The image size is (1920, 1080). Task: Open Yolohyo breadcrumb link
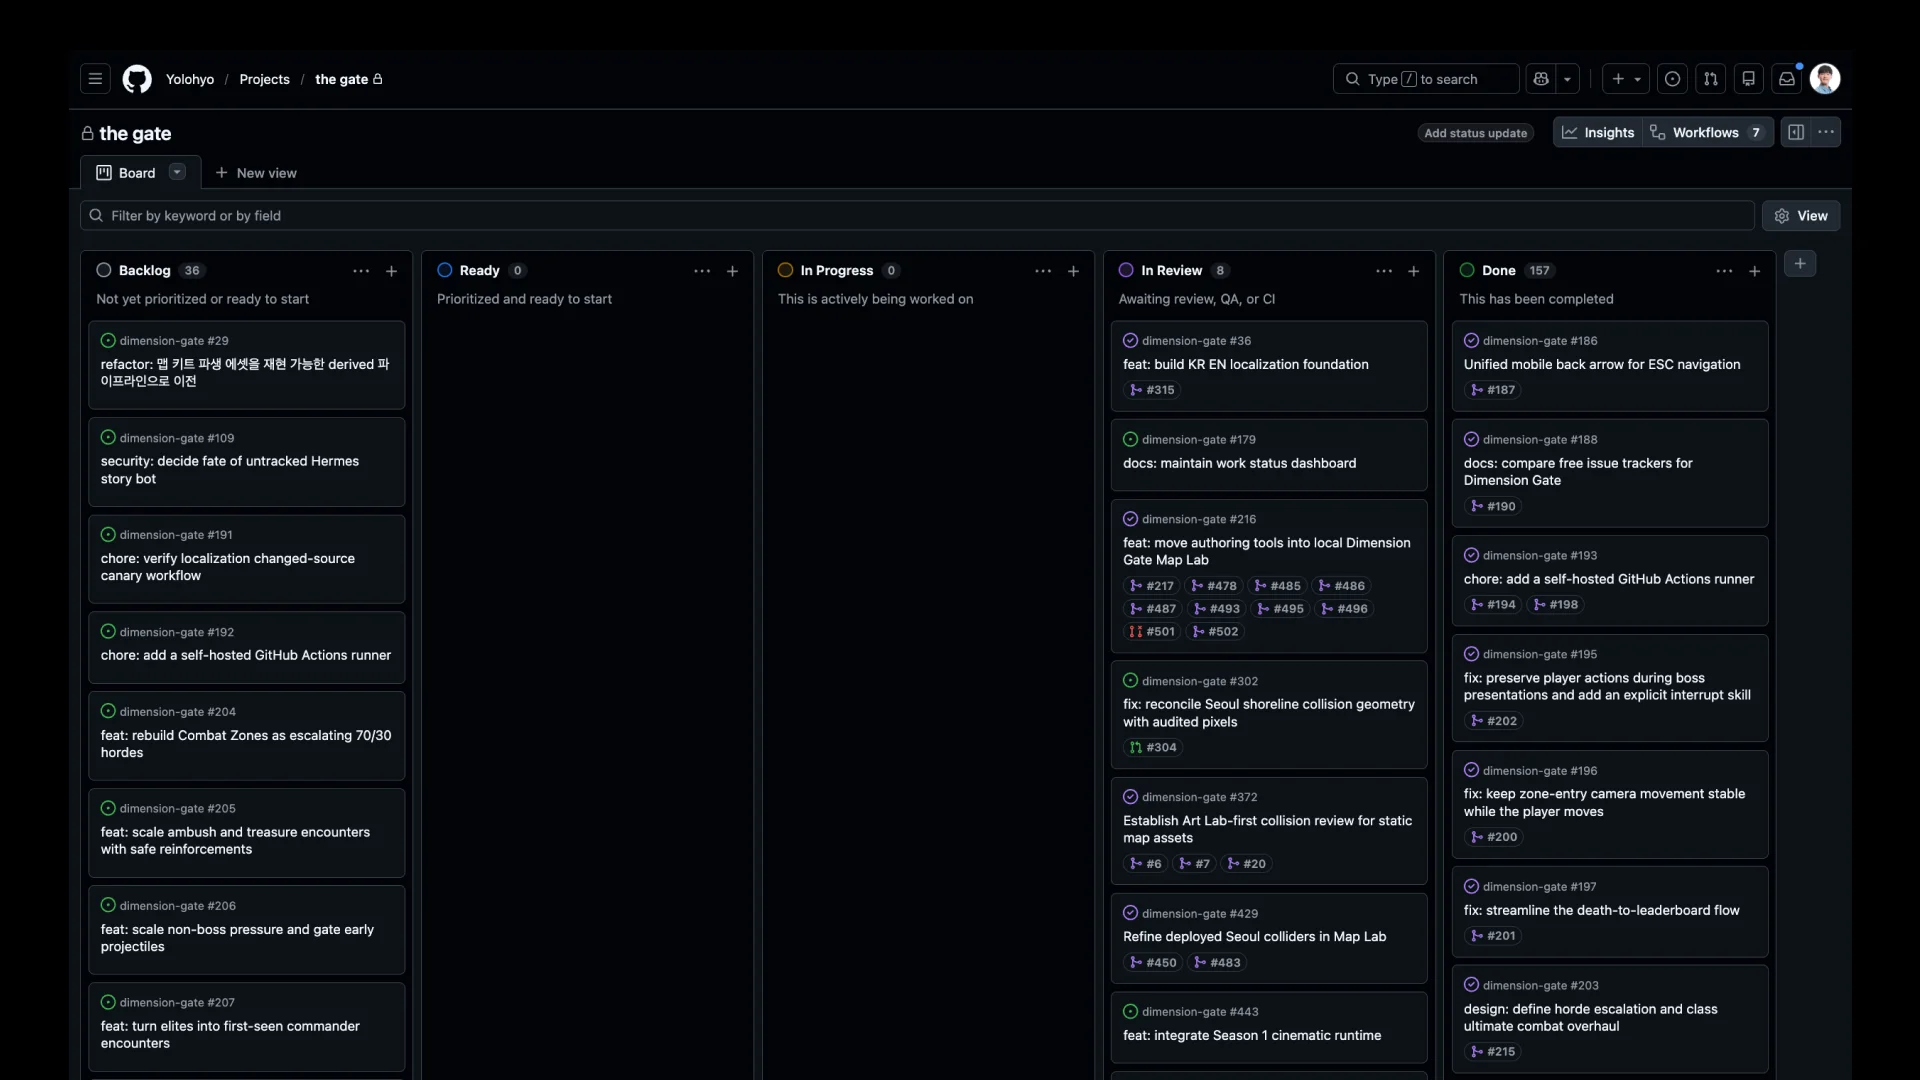point(190,79)
